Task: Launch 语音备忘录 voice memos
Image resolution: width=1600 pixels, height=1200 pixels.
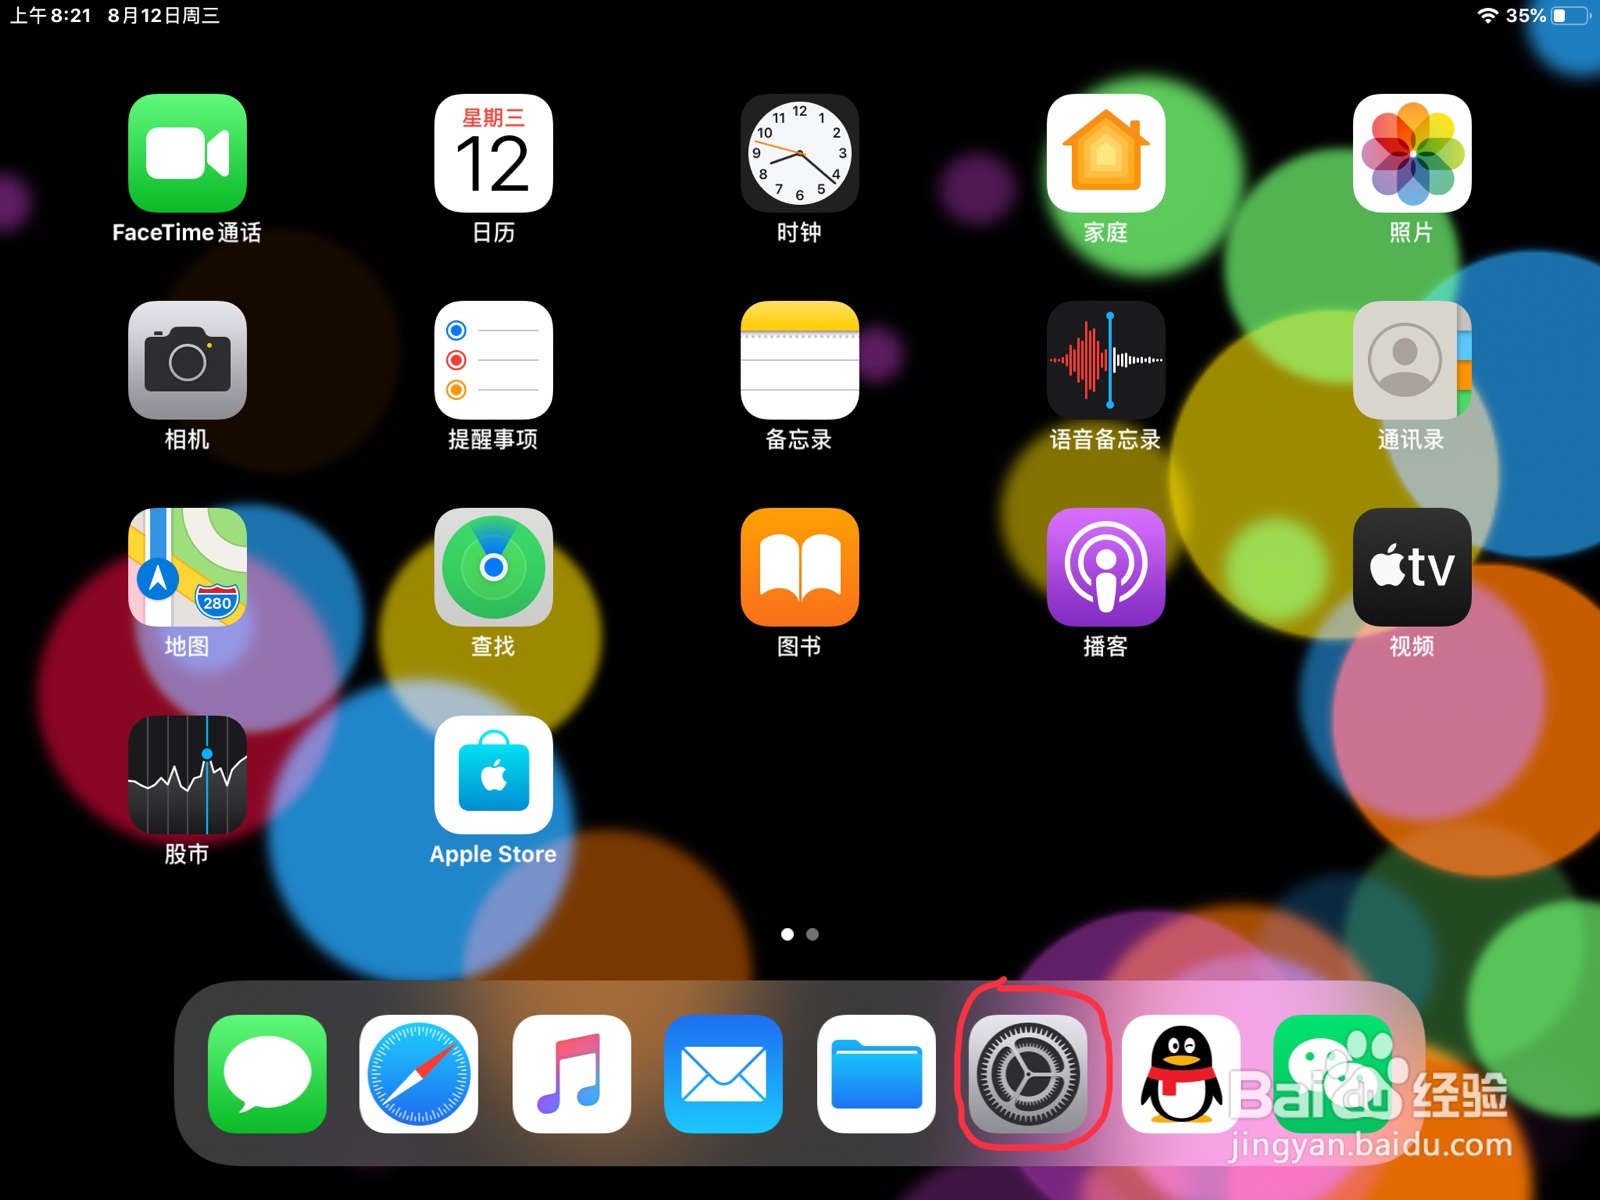Action: (x=1104, y=362)
